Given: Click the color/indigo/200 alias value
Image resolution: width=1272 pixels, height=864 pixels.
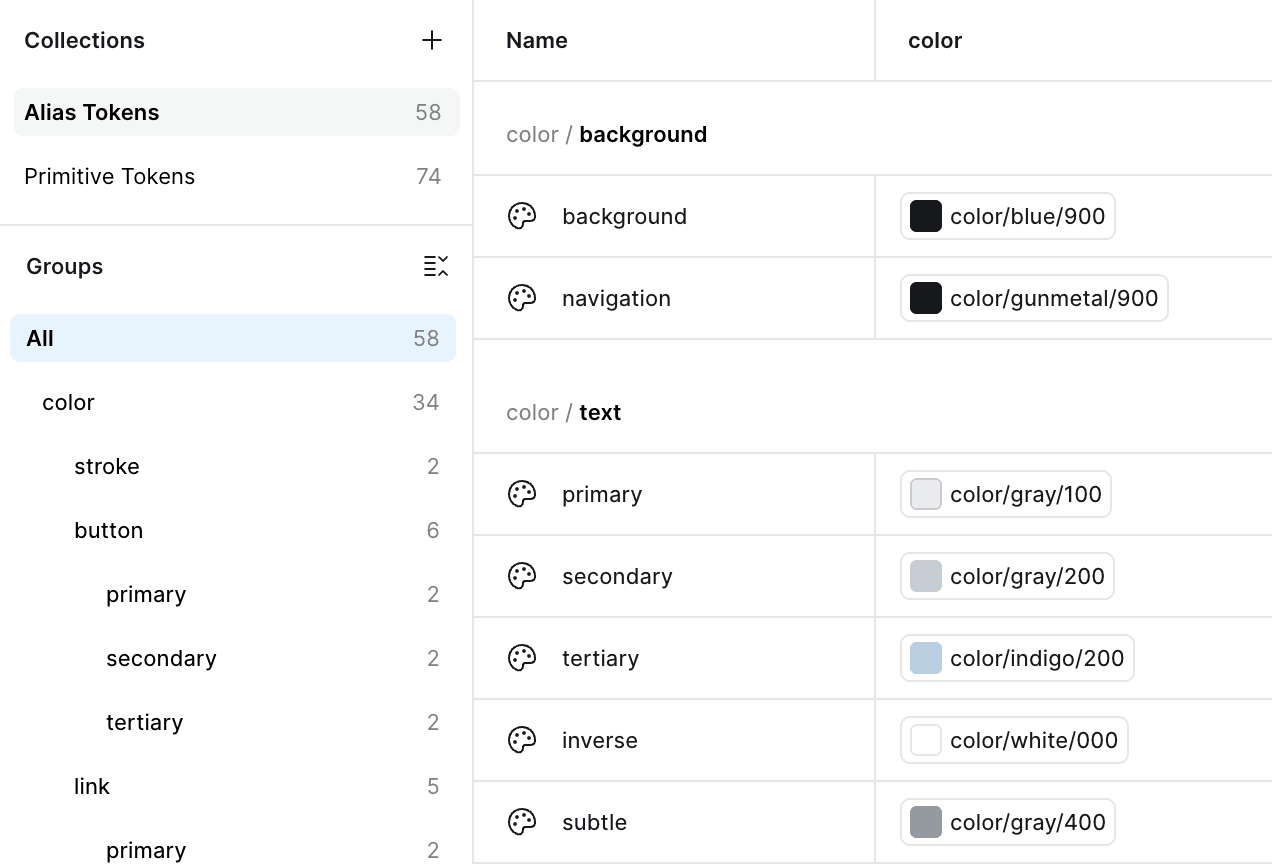Looking at the screenshot, I should coord(1017,658).
